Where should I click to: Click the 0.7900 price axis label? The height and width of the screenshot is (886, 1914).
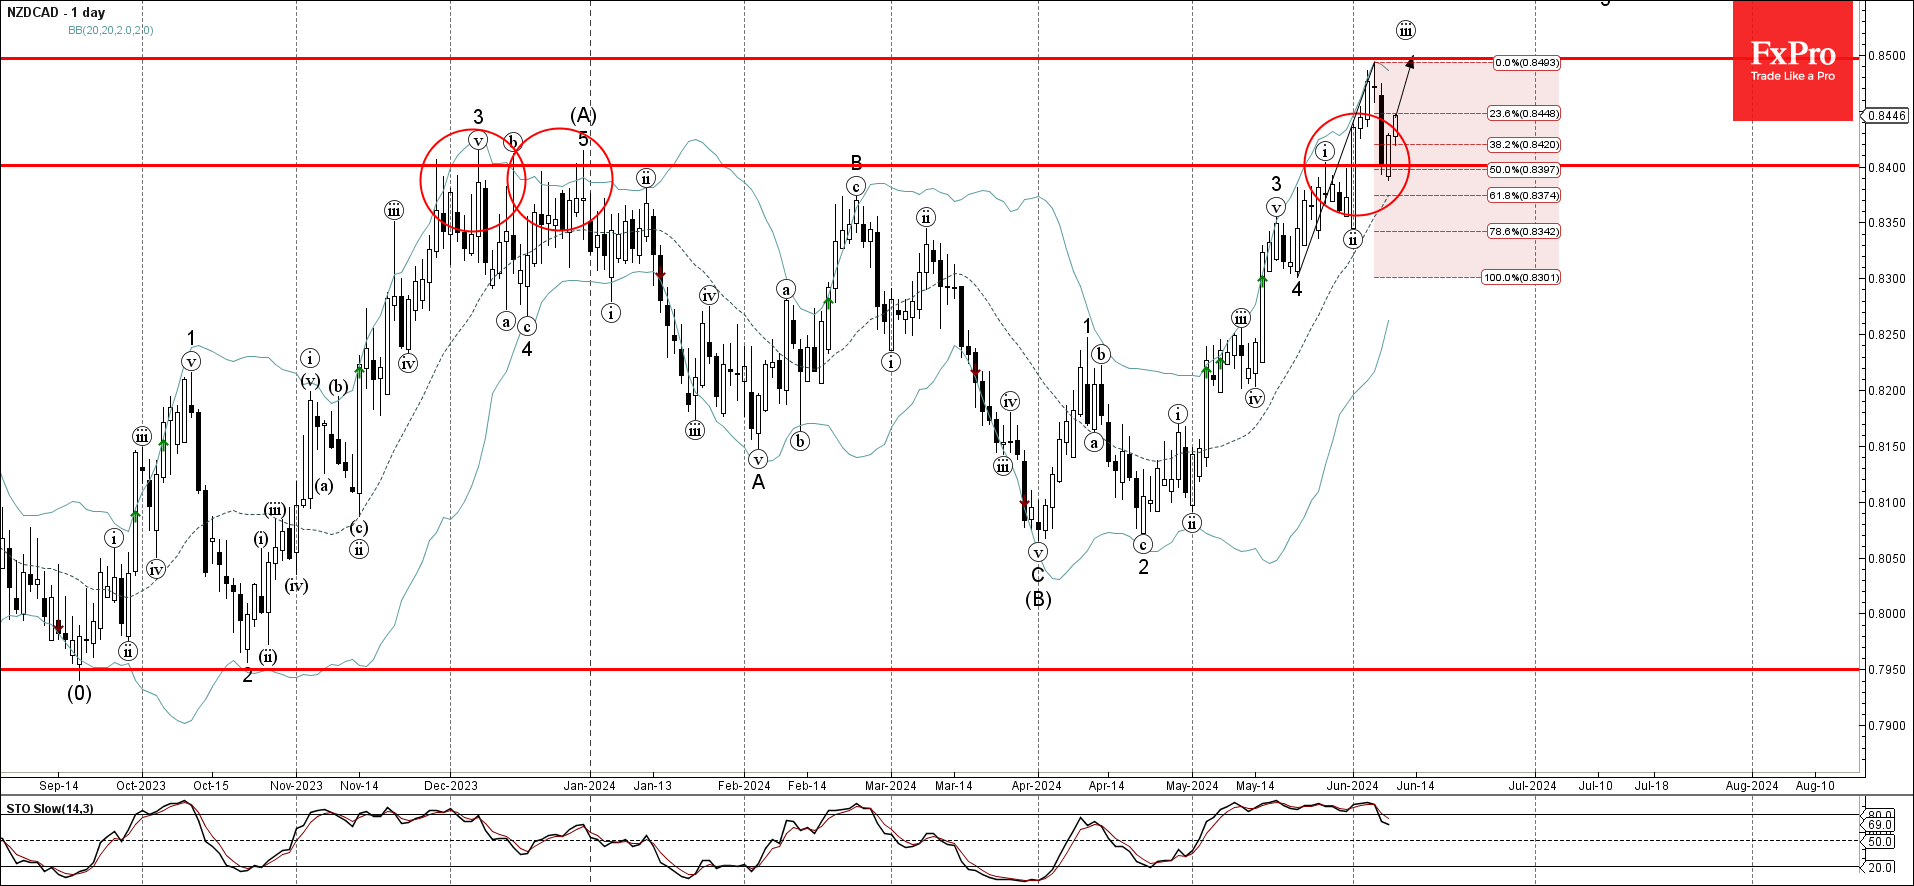1886,726
